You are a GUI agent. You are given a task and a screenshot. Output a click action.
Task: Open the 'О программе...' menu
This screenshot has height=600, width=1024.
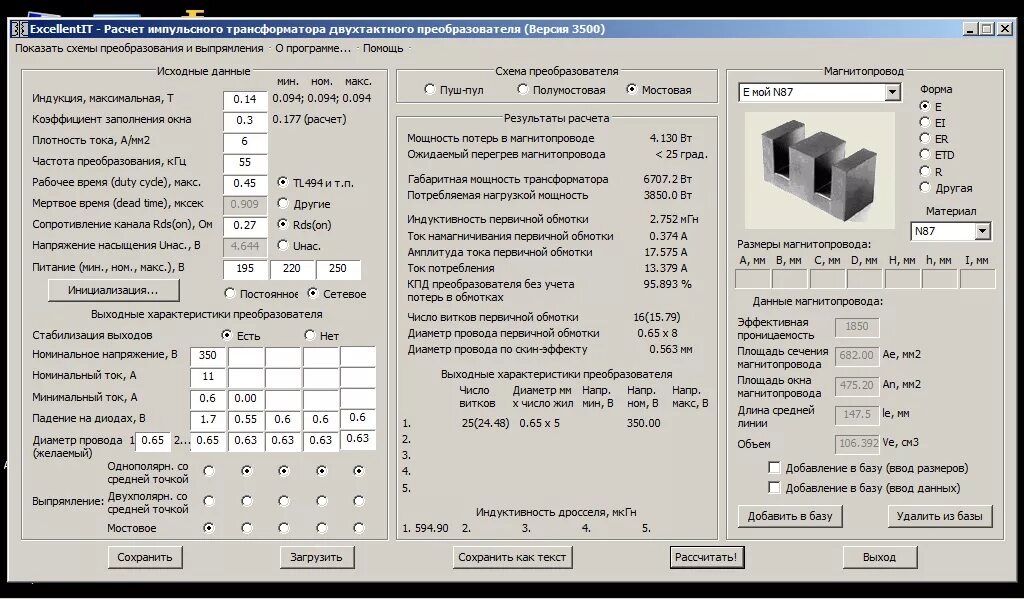pyautogui.click(x=313, y=48)
